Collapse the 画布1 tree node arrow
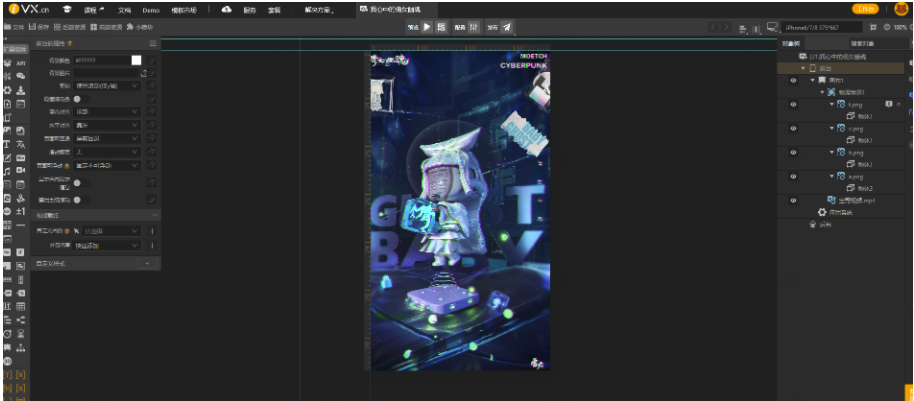Image resolution: width=914 pixels, height=401 pixels. (812, 80)
